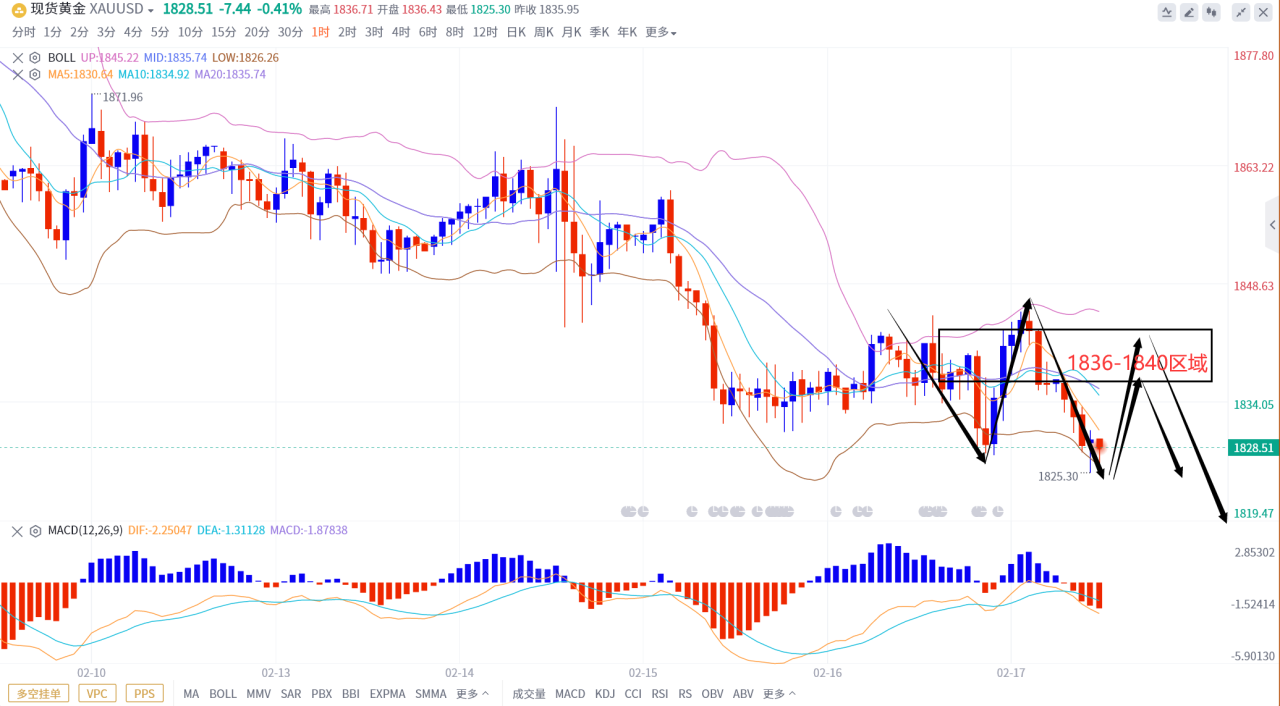Screen dimensions: 1280x706
Task: Expand the XAUUSD symbol dropdown arrow
Action: 150,9
